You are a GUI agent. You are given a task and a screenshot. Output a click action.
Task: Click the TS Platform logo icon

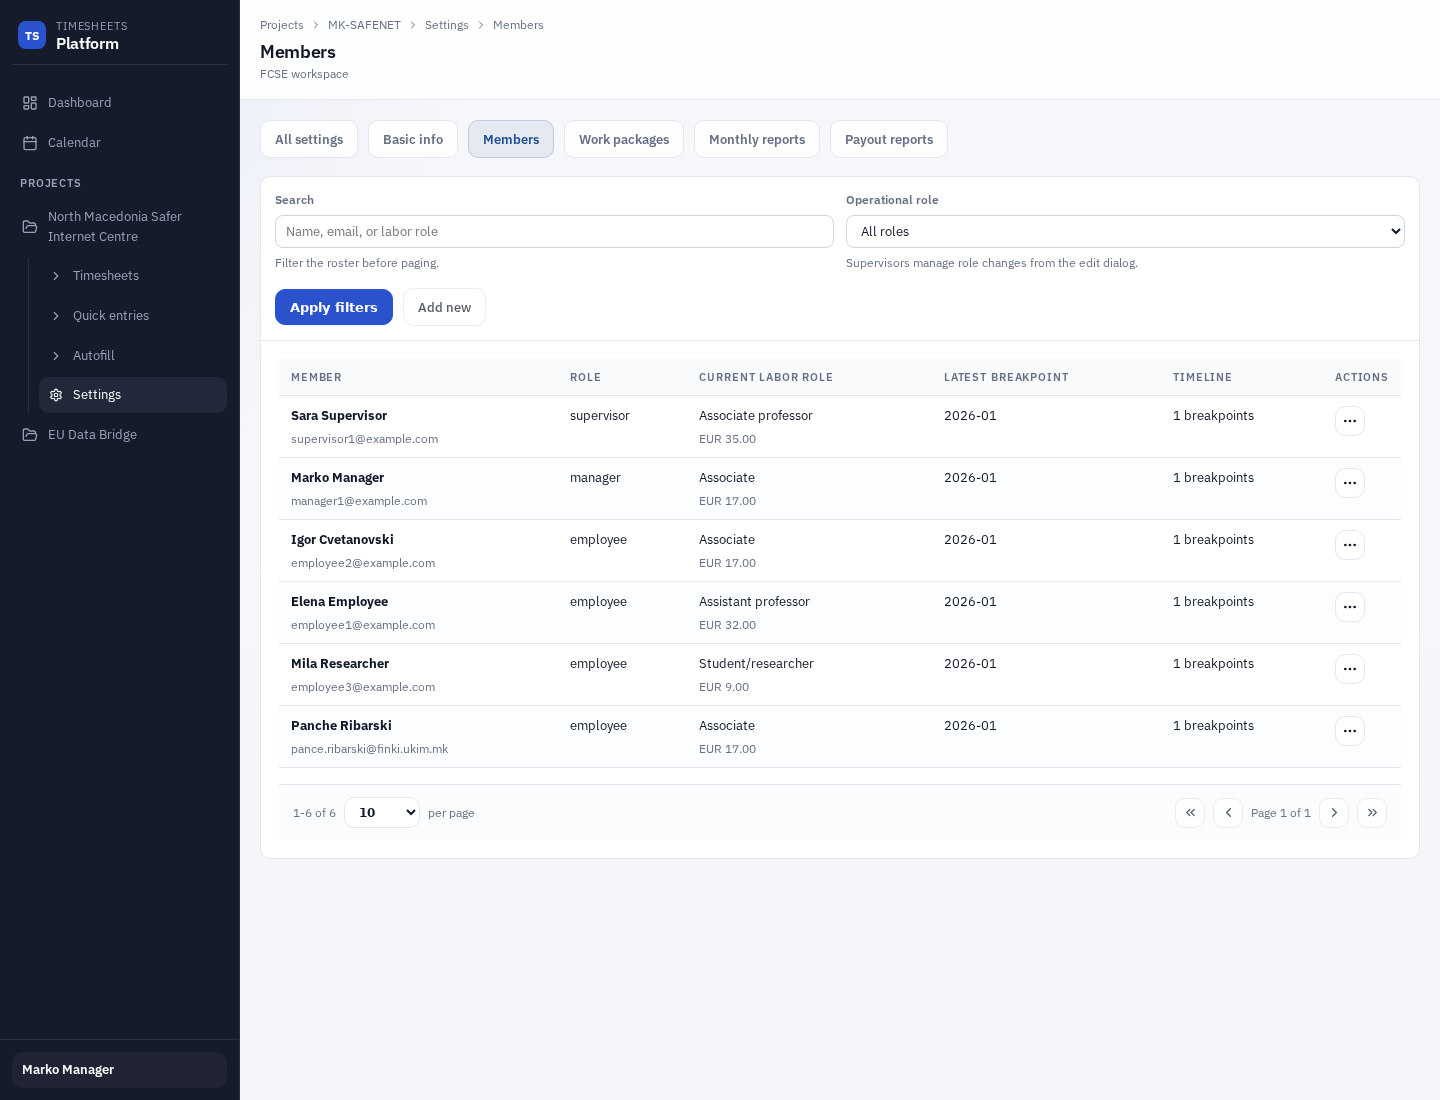tap(32, 35)
